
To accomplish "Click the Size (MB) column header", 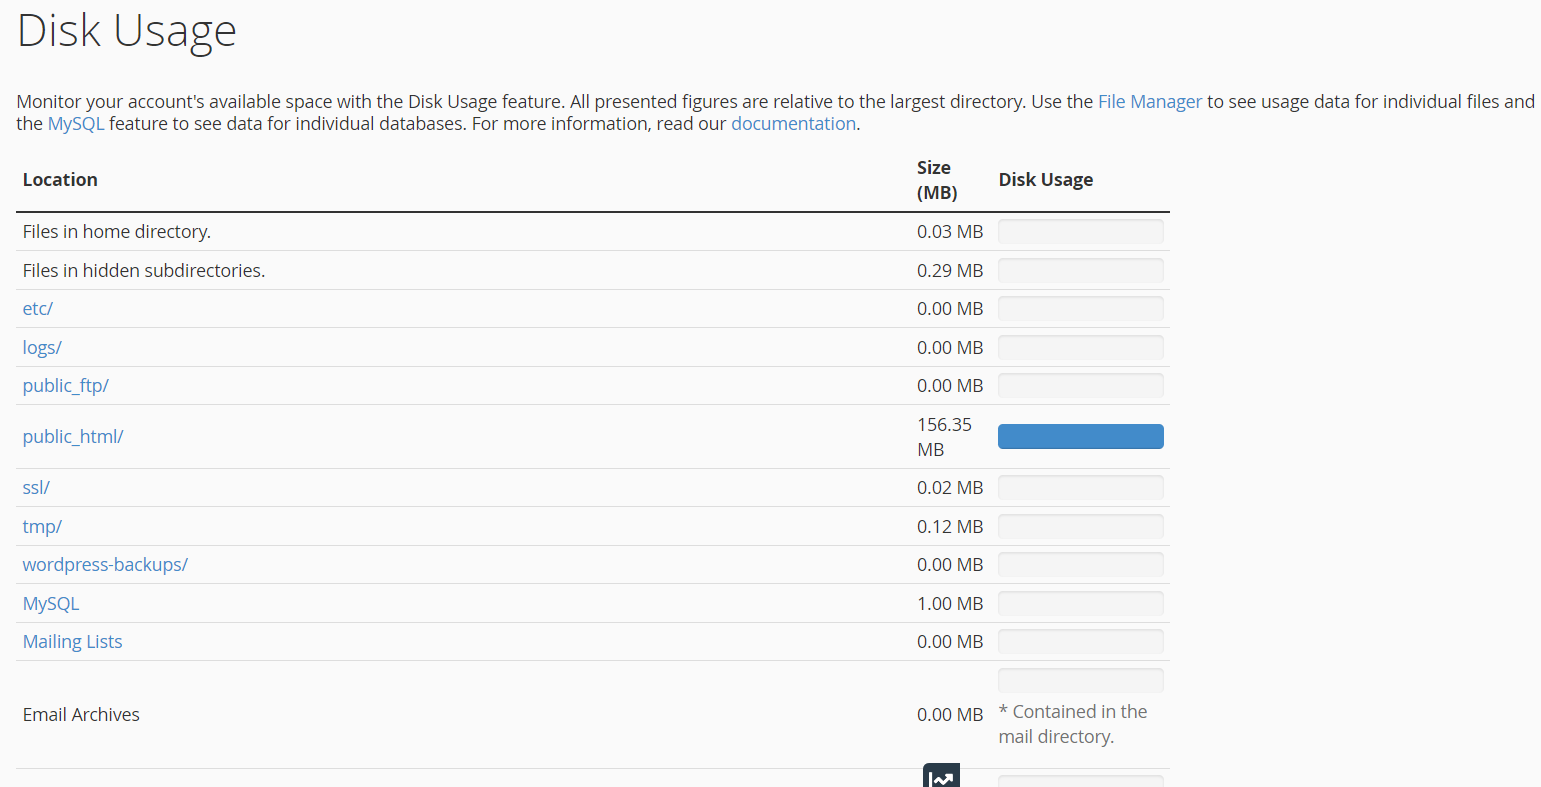I will (x=936, y=180).
